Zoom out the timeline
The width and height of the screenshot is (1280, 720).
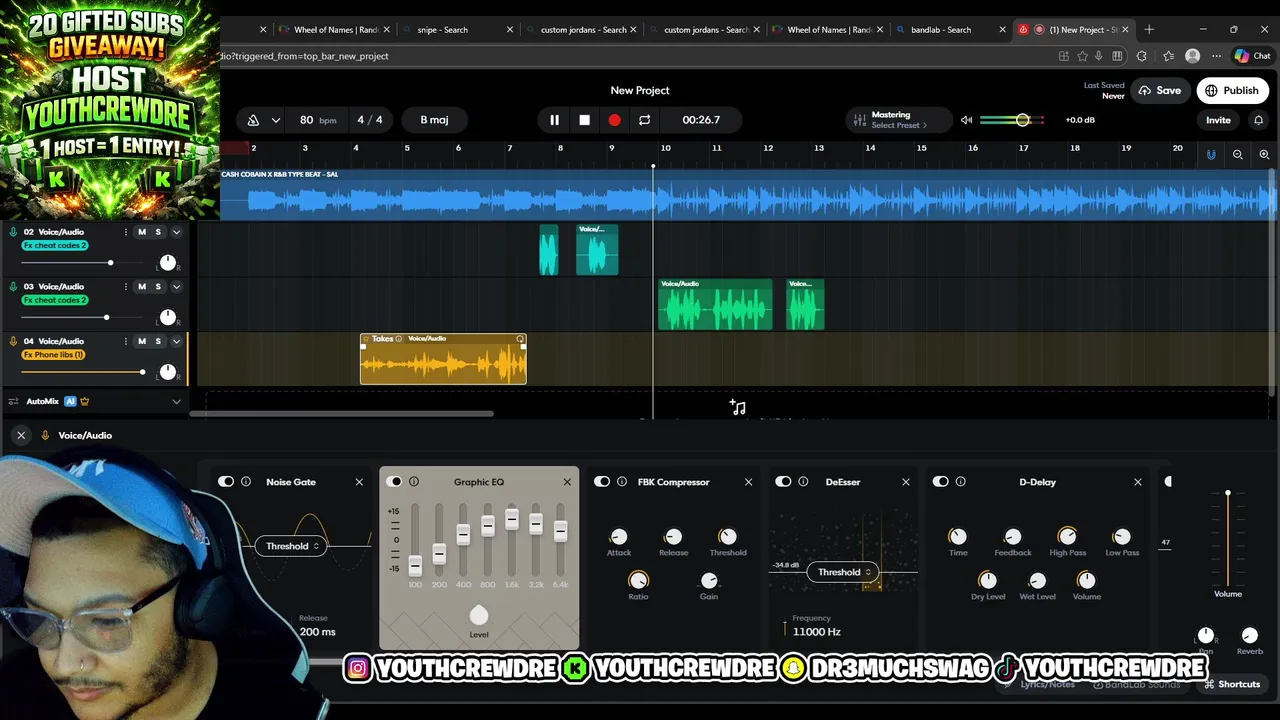tap(1237, 154)
